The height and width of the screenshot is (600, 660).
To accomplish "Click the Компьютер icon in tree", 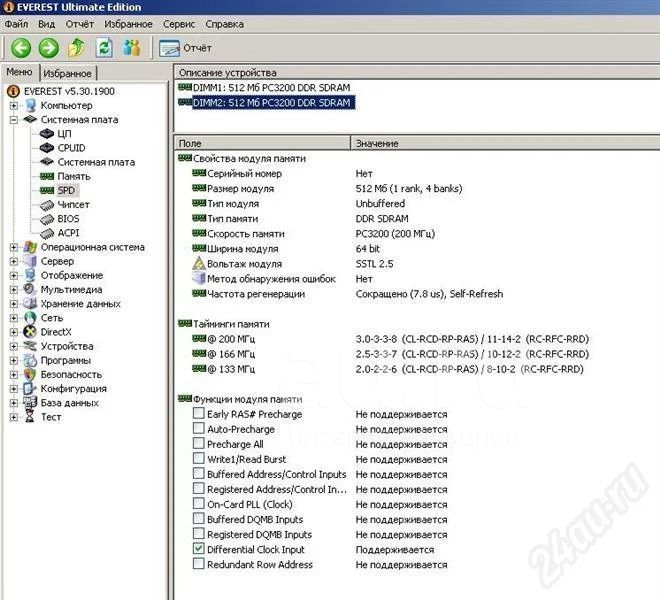I will point(30,106).
